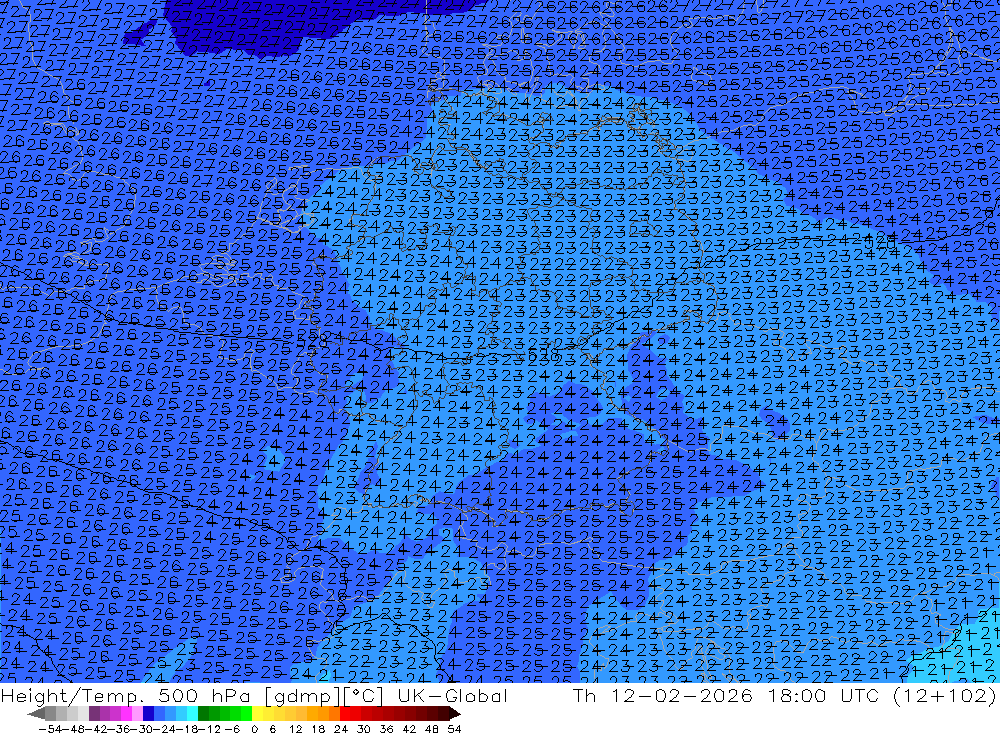Select the '500 hPa' level text

click(x=204, y=696)
